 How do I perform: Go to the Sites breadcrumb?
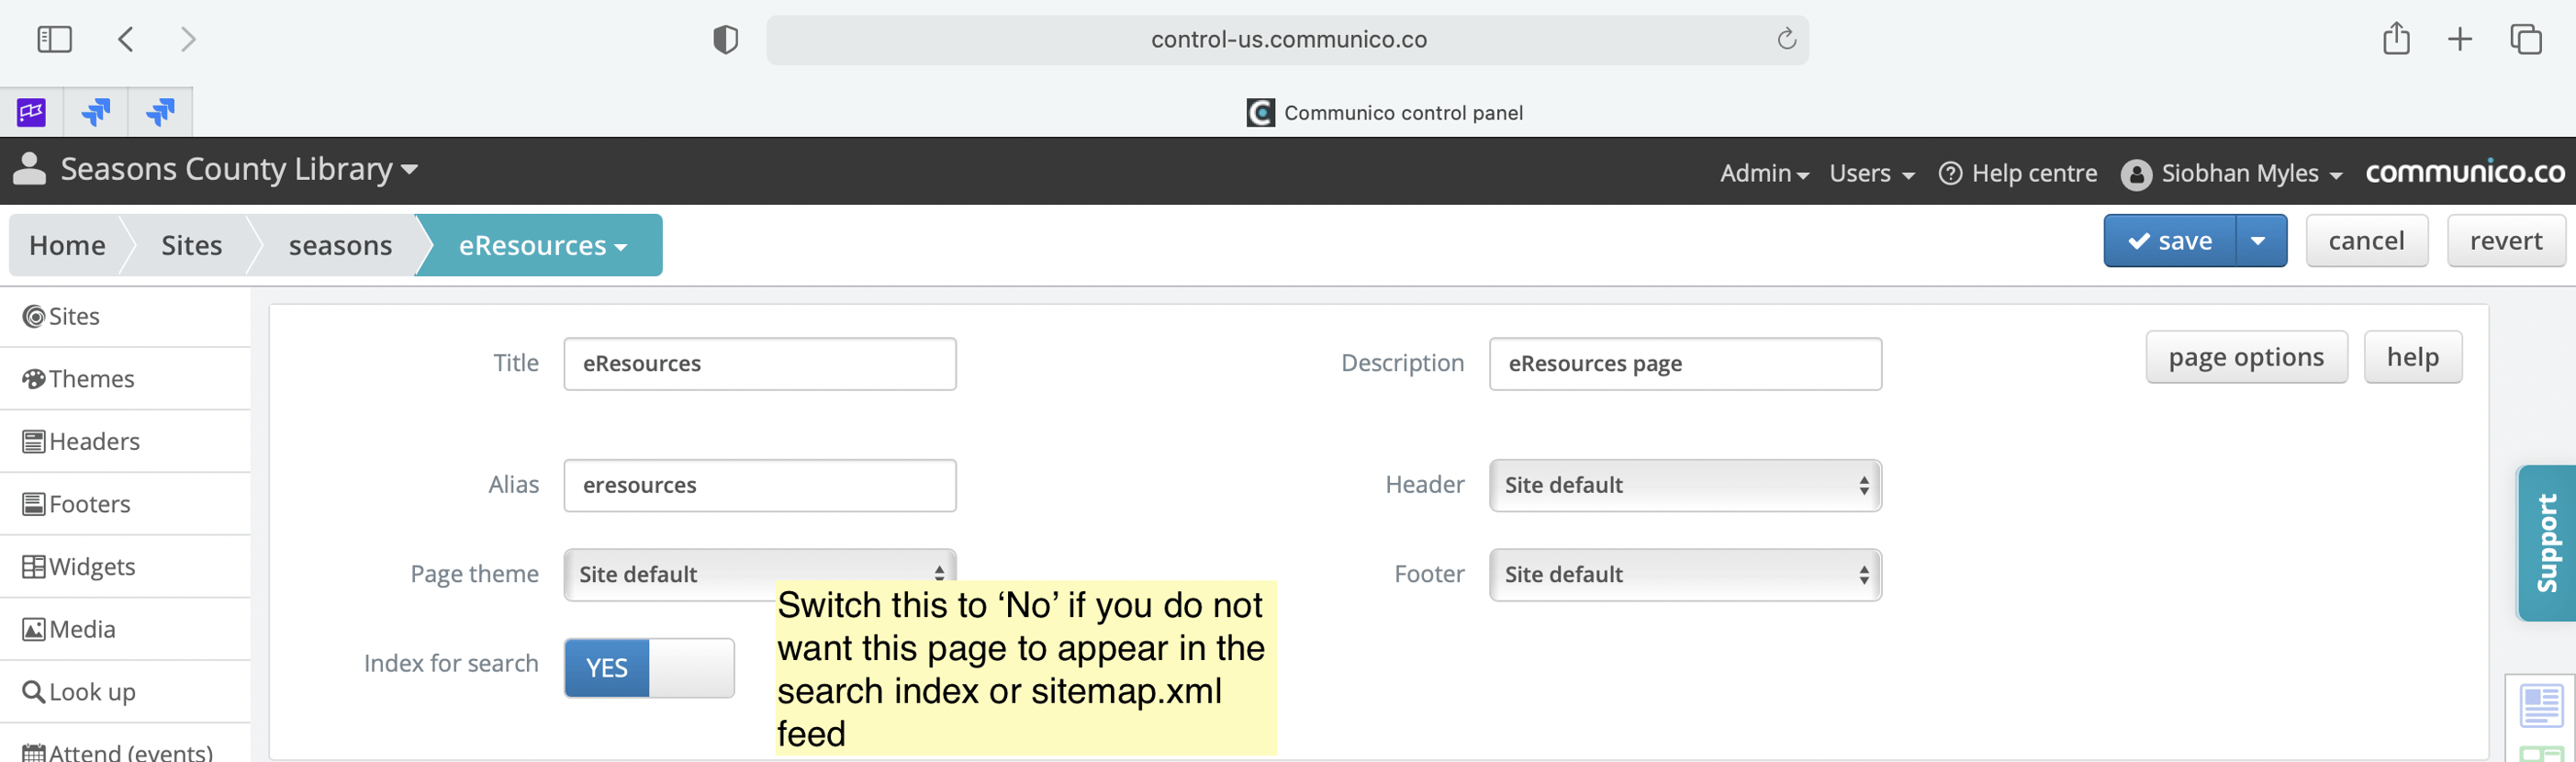[x=191, y=245]
